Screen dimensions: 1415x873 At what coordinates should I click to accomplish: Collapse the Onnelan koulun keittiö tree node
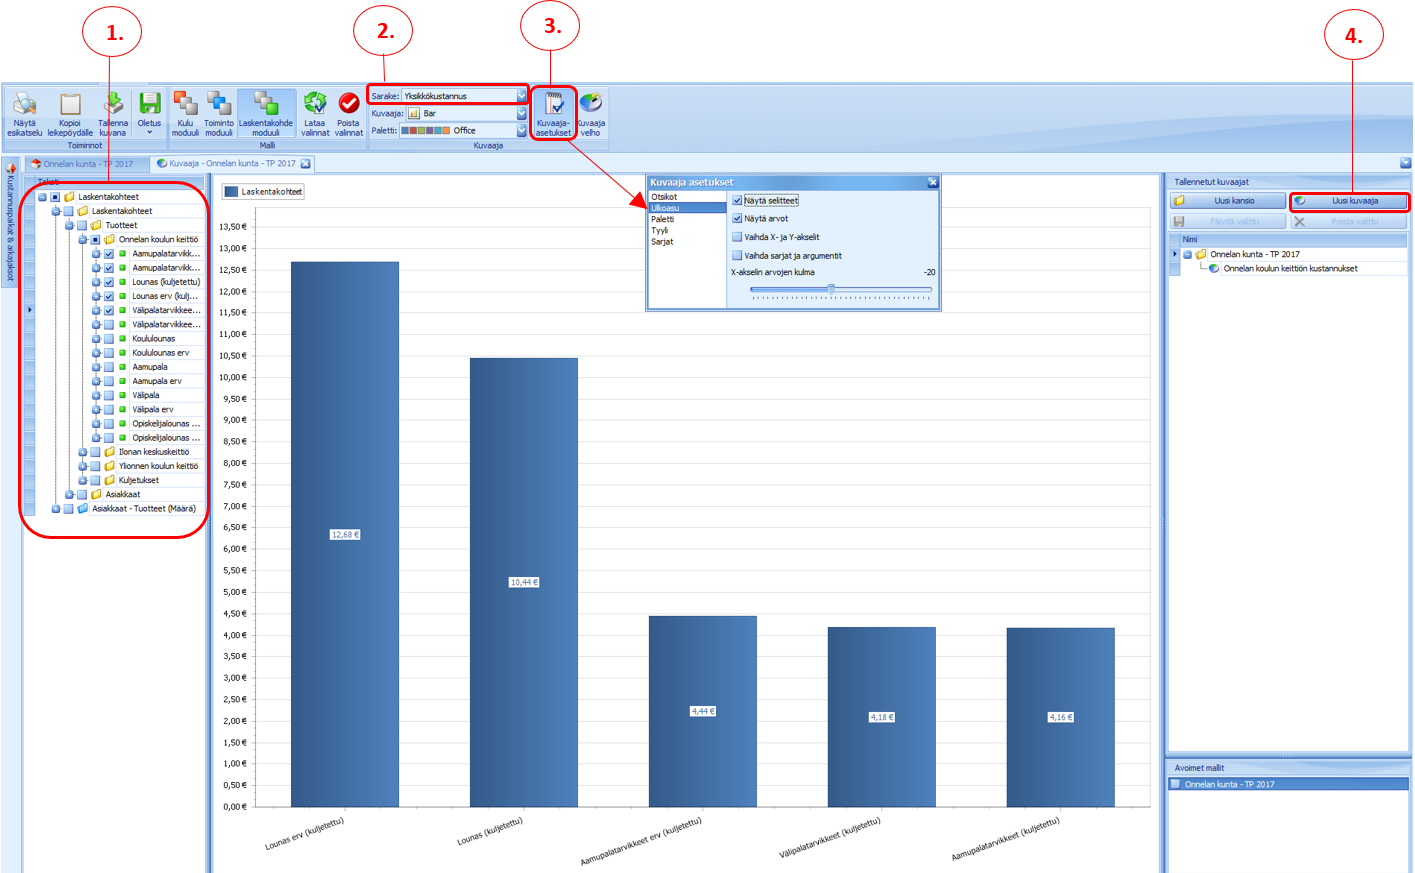pyautogui.click(x=82, y=240)
